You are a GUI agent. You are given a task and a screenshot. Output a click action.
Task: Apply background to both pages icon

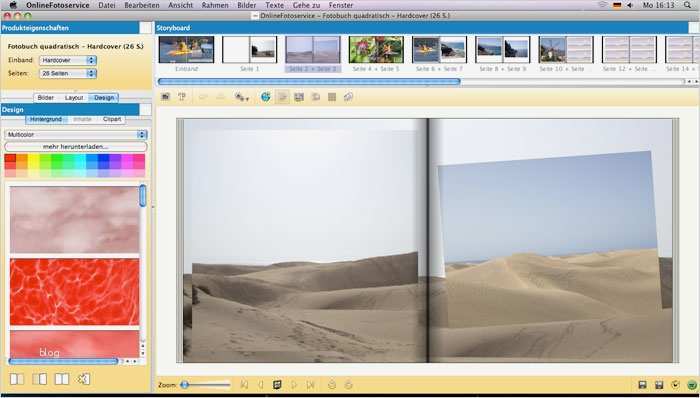pyautogui.click(x=62, y=379)
